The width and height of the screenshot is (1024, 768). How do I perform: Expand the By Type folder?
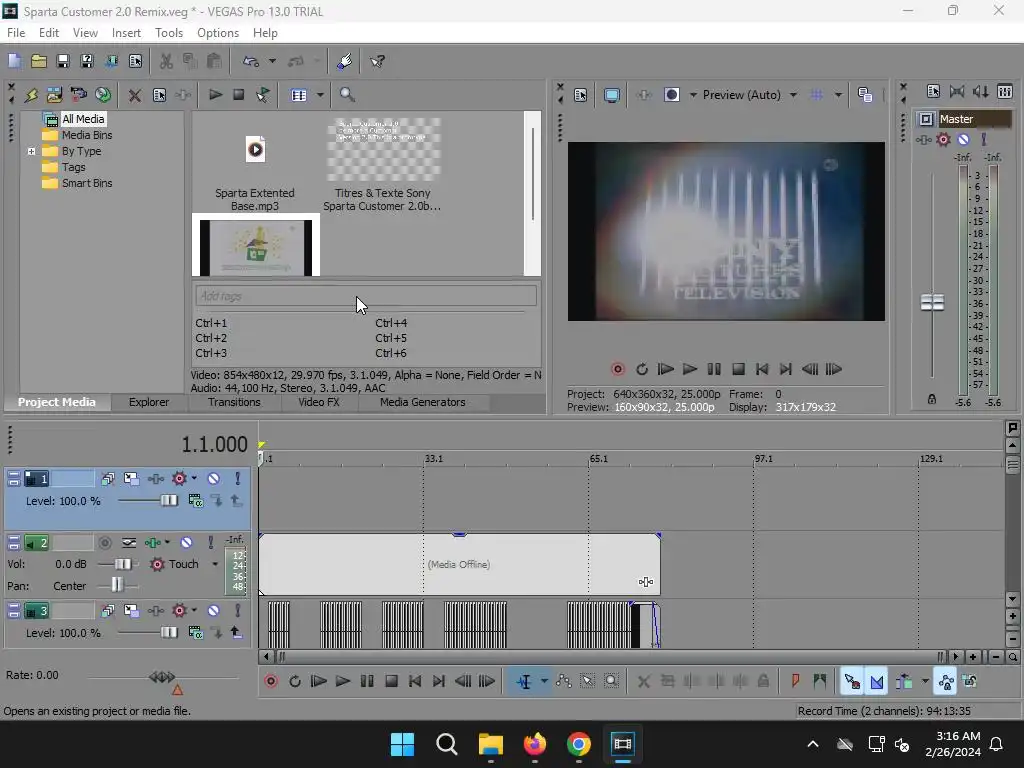pos(31,152)
